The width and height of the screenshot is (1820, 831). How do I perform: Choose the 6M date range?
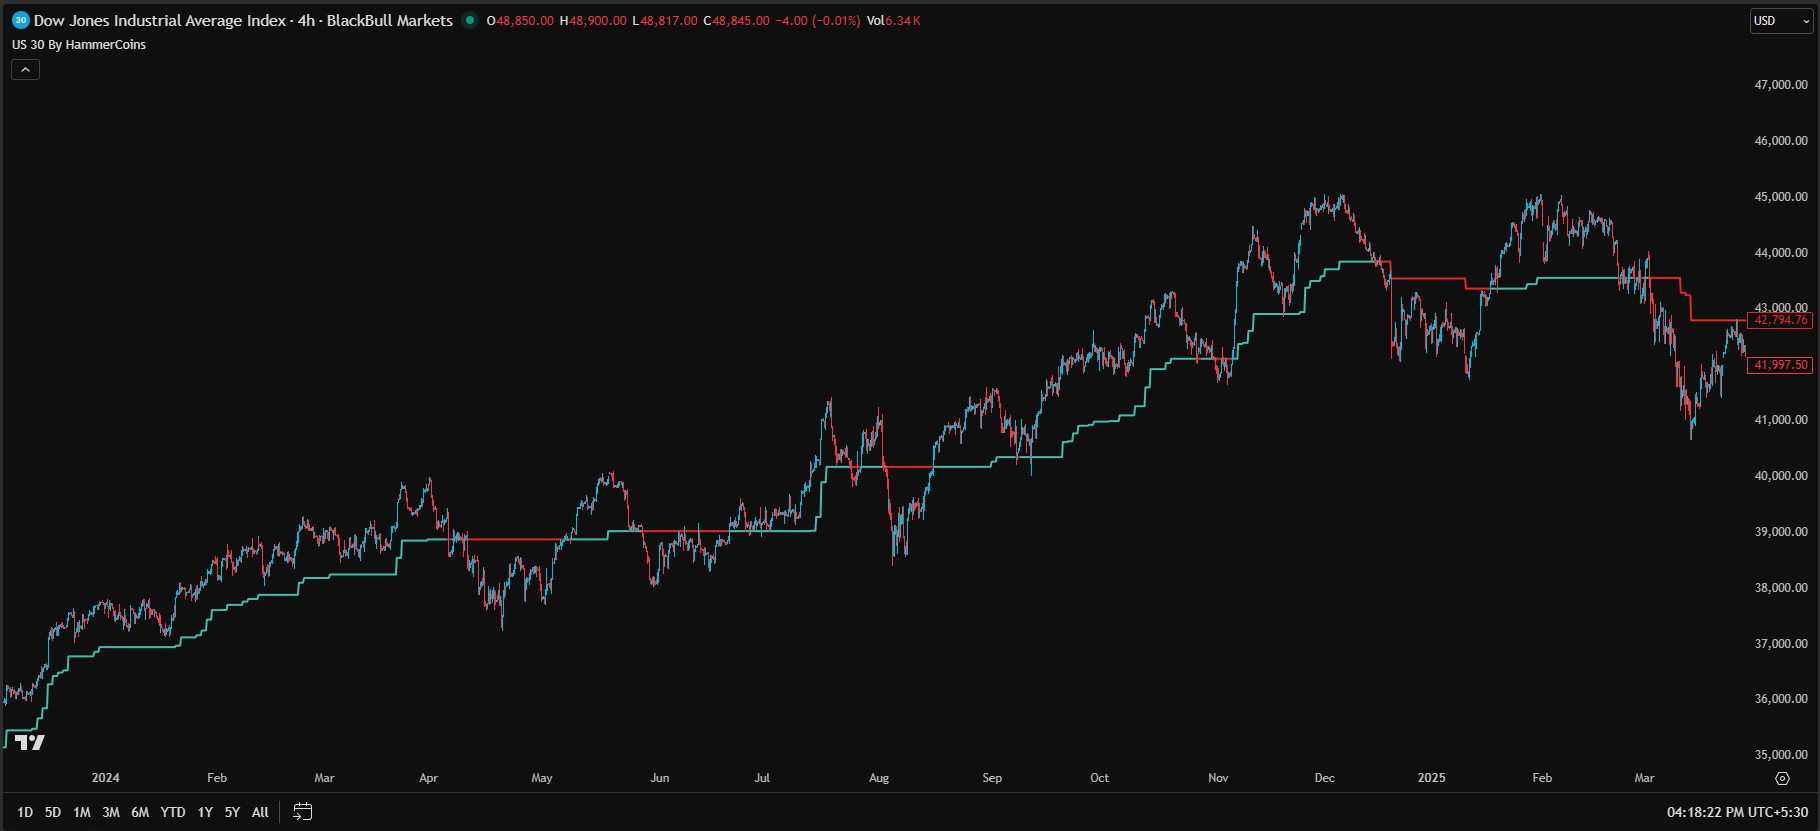point(140,812)
